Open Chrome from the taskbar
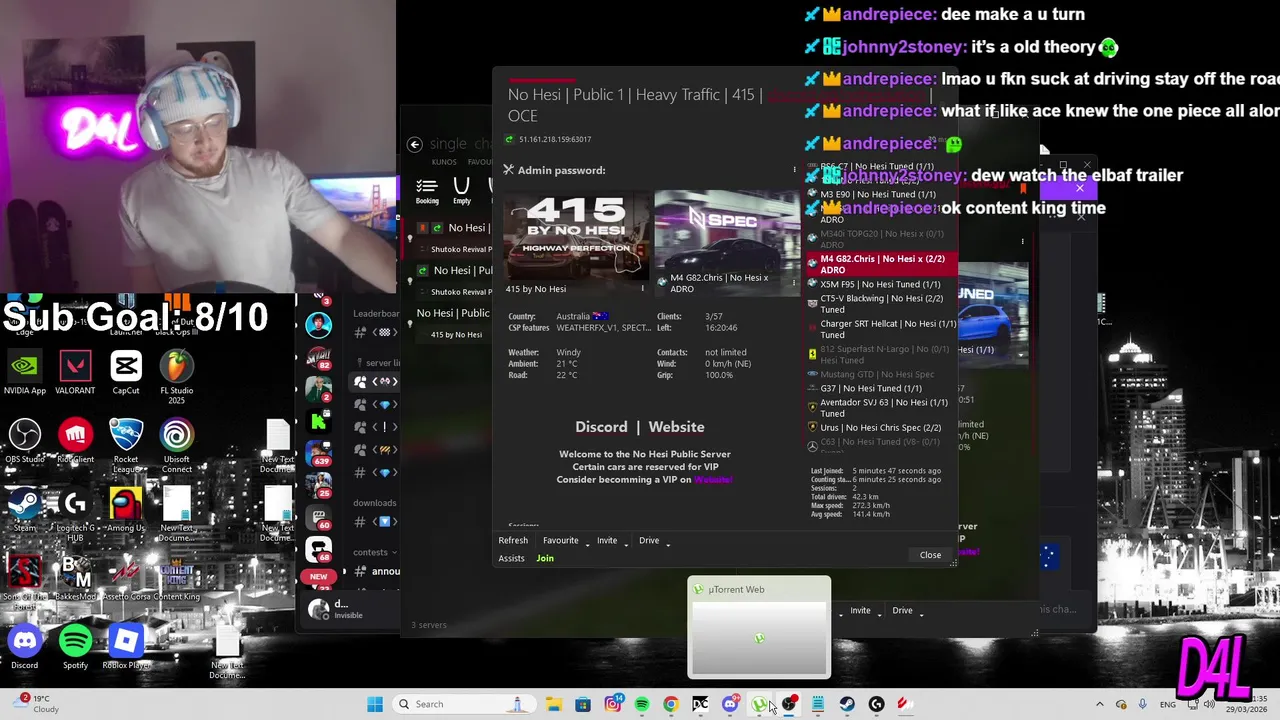This screenshot has height=720, width=1280. click(671, 704)
